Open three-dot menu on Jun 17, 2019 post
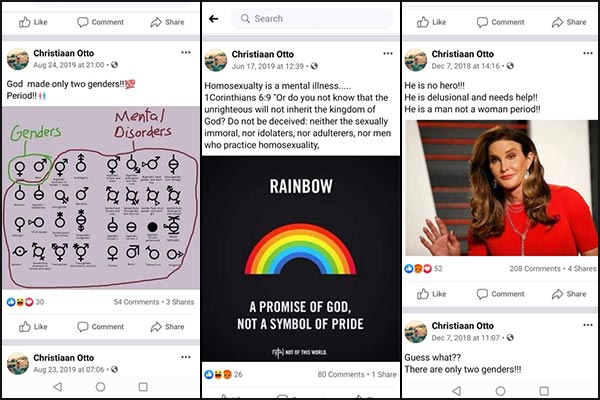The width and height of the screenshot is (600, 400). 388,53
